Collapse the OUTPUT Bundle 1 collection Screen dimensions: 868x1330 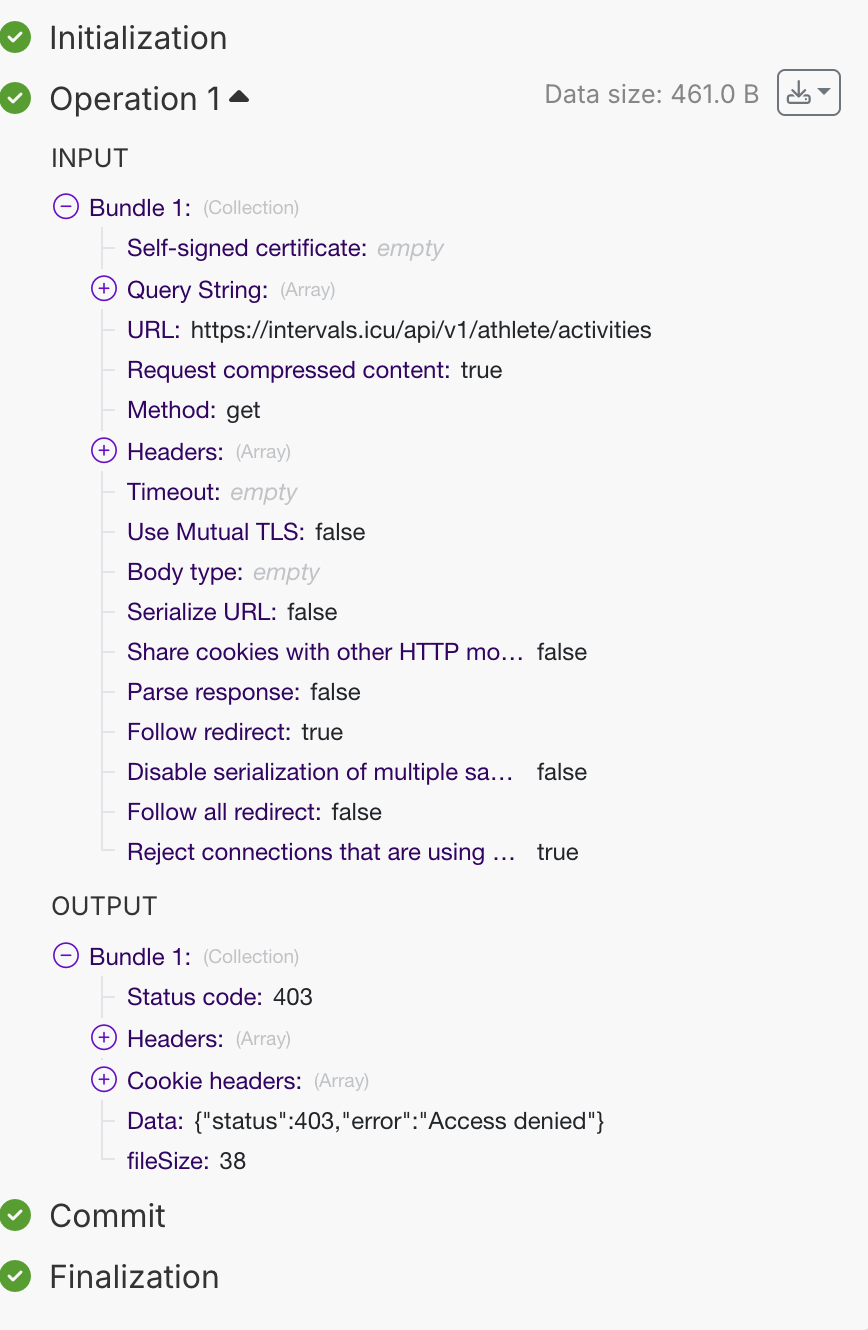coord(65,956)
